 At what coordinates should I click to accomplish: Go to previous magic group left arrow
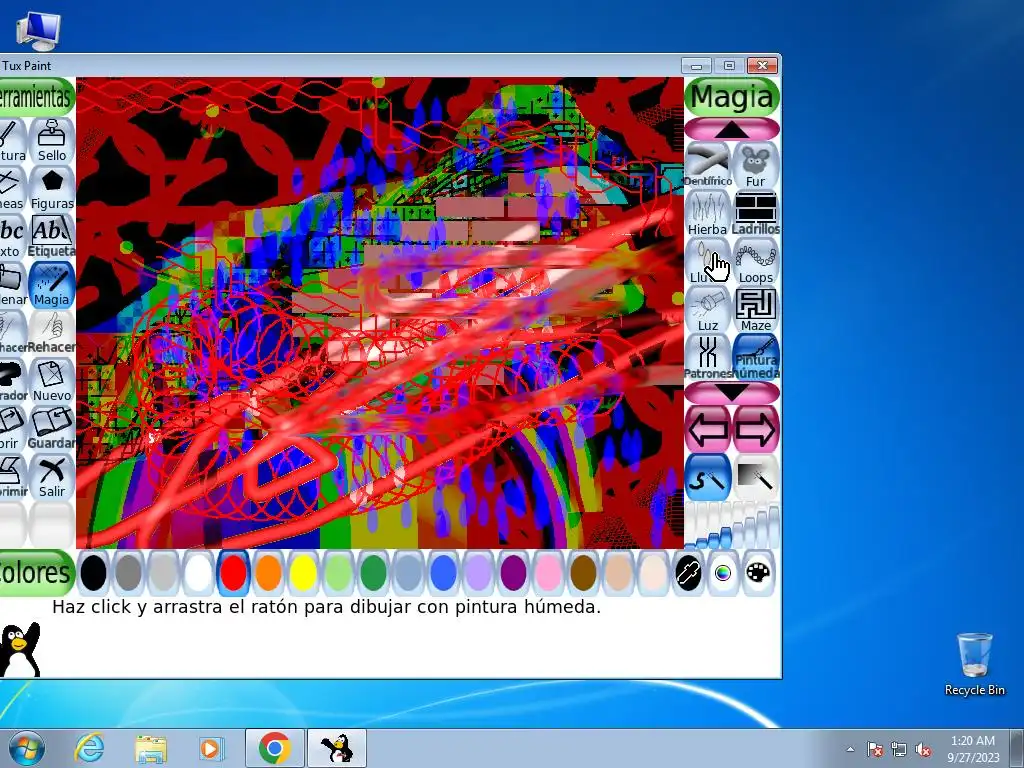(708, 429)
